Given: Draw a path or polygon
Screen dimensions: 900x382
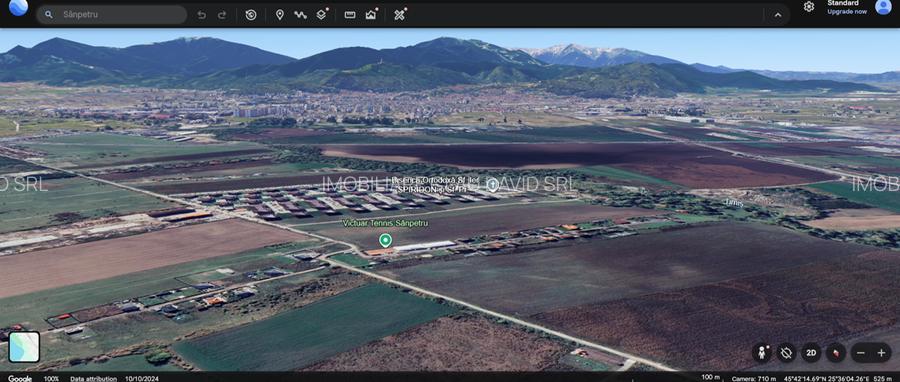Looking at the screenshot, I should pyautogui.click(x=300, y=15).
